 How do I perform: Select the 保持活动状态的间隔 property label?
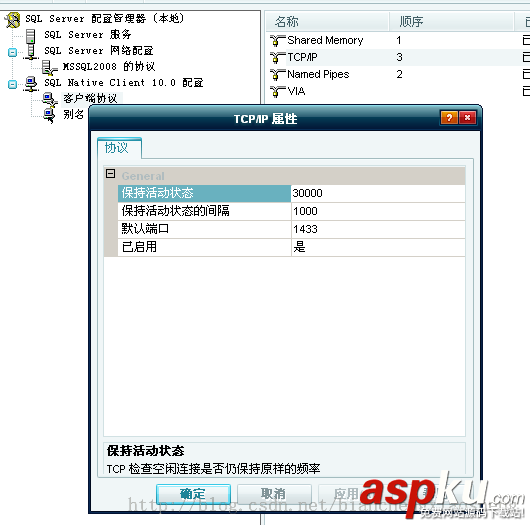point(204,211)
